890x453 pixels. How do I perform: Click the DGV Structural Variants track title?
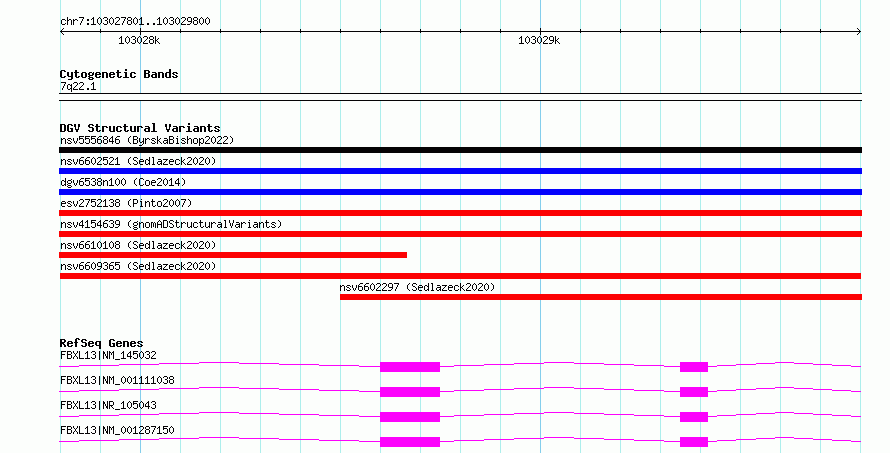click(140, 128)
